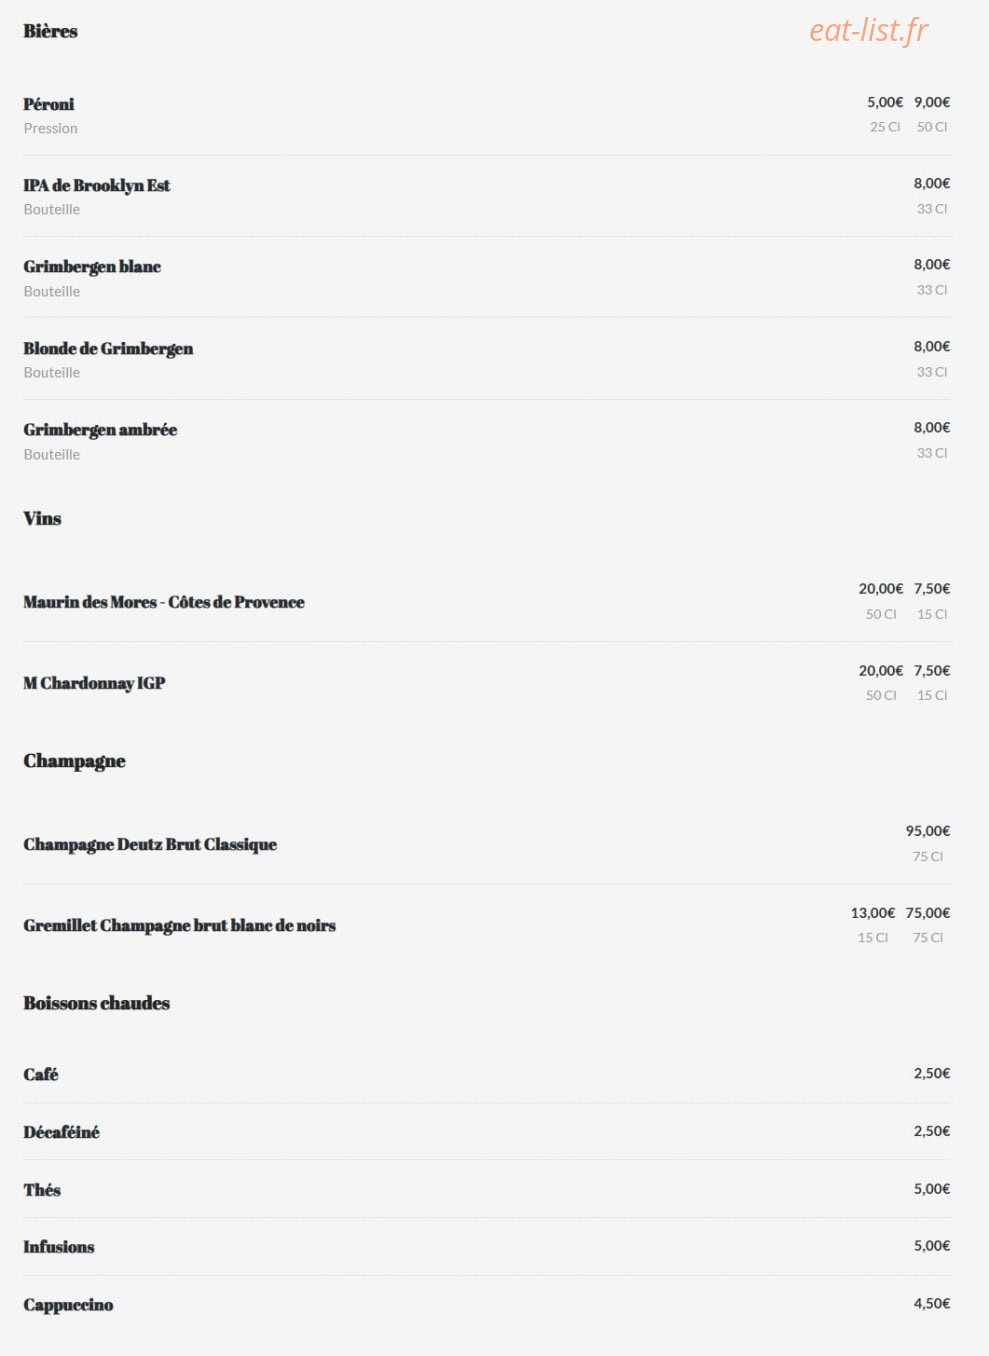Click the eat-list.fr watermark link
The height and width of the screenshot is (1356, 989).
pyautogui.click(x=868, y=31)
